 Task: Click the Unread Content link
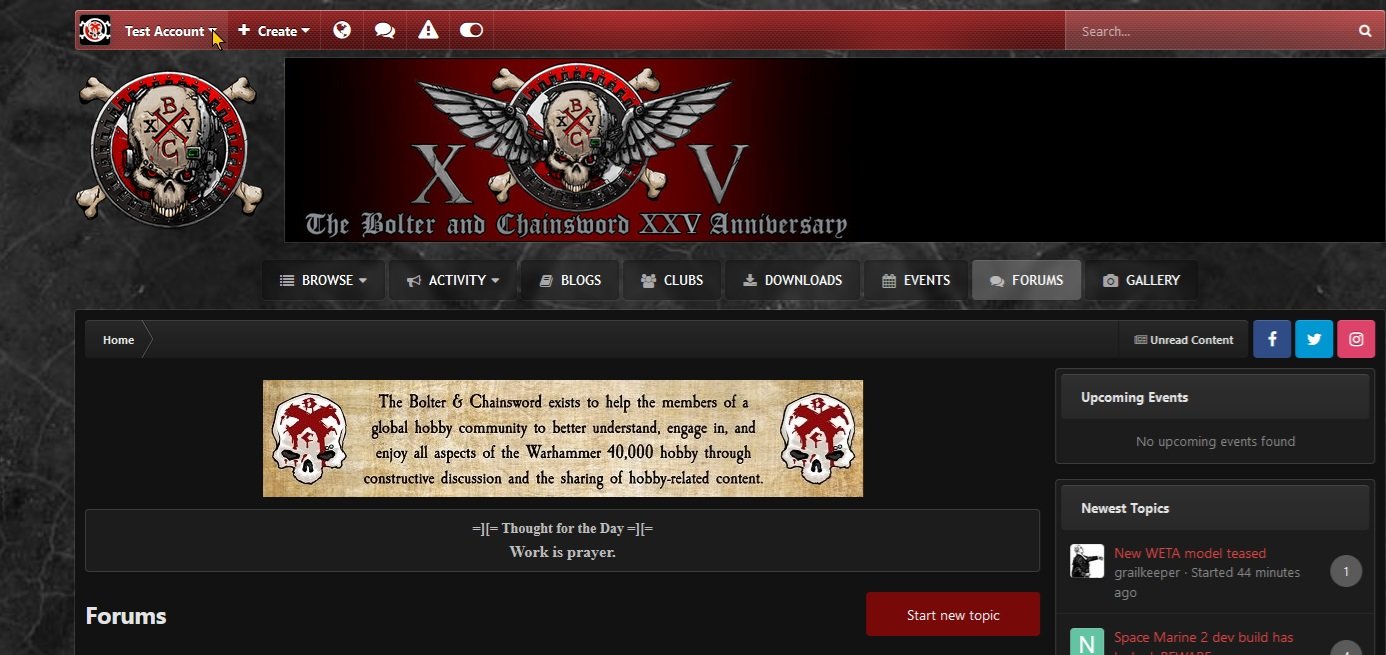pos(1183,339)
